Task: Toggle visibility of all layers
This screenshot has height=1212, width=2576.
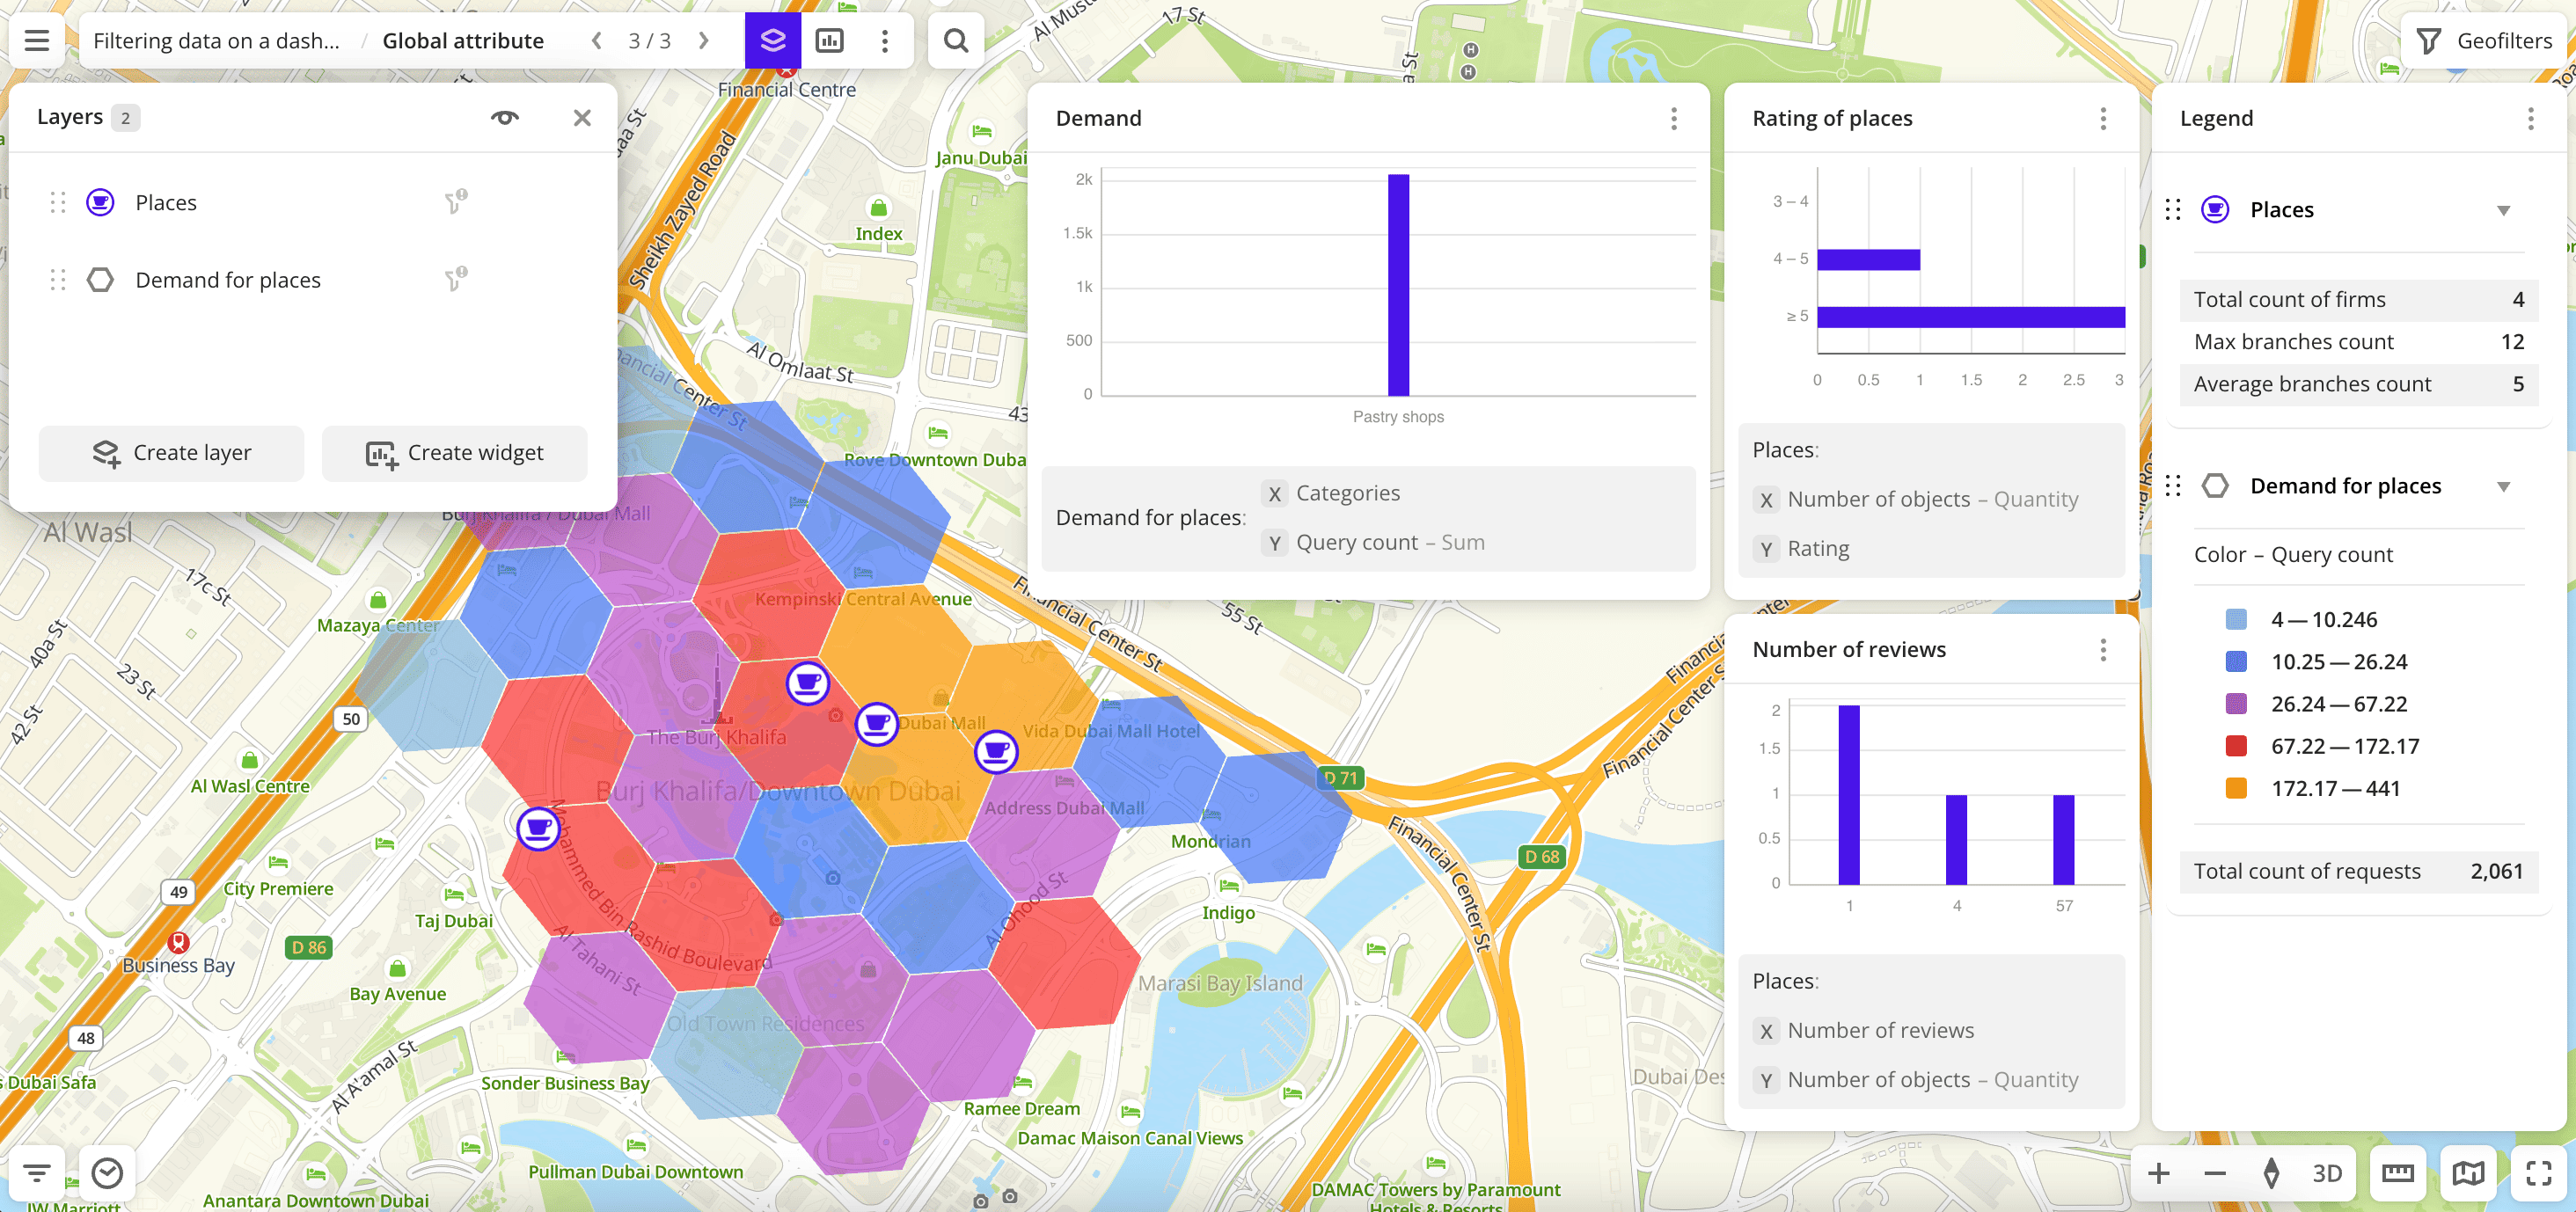Action: [x=505, y=118]
